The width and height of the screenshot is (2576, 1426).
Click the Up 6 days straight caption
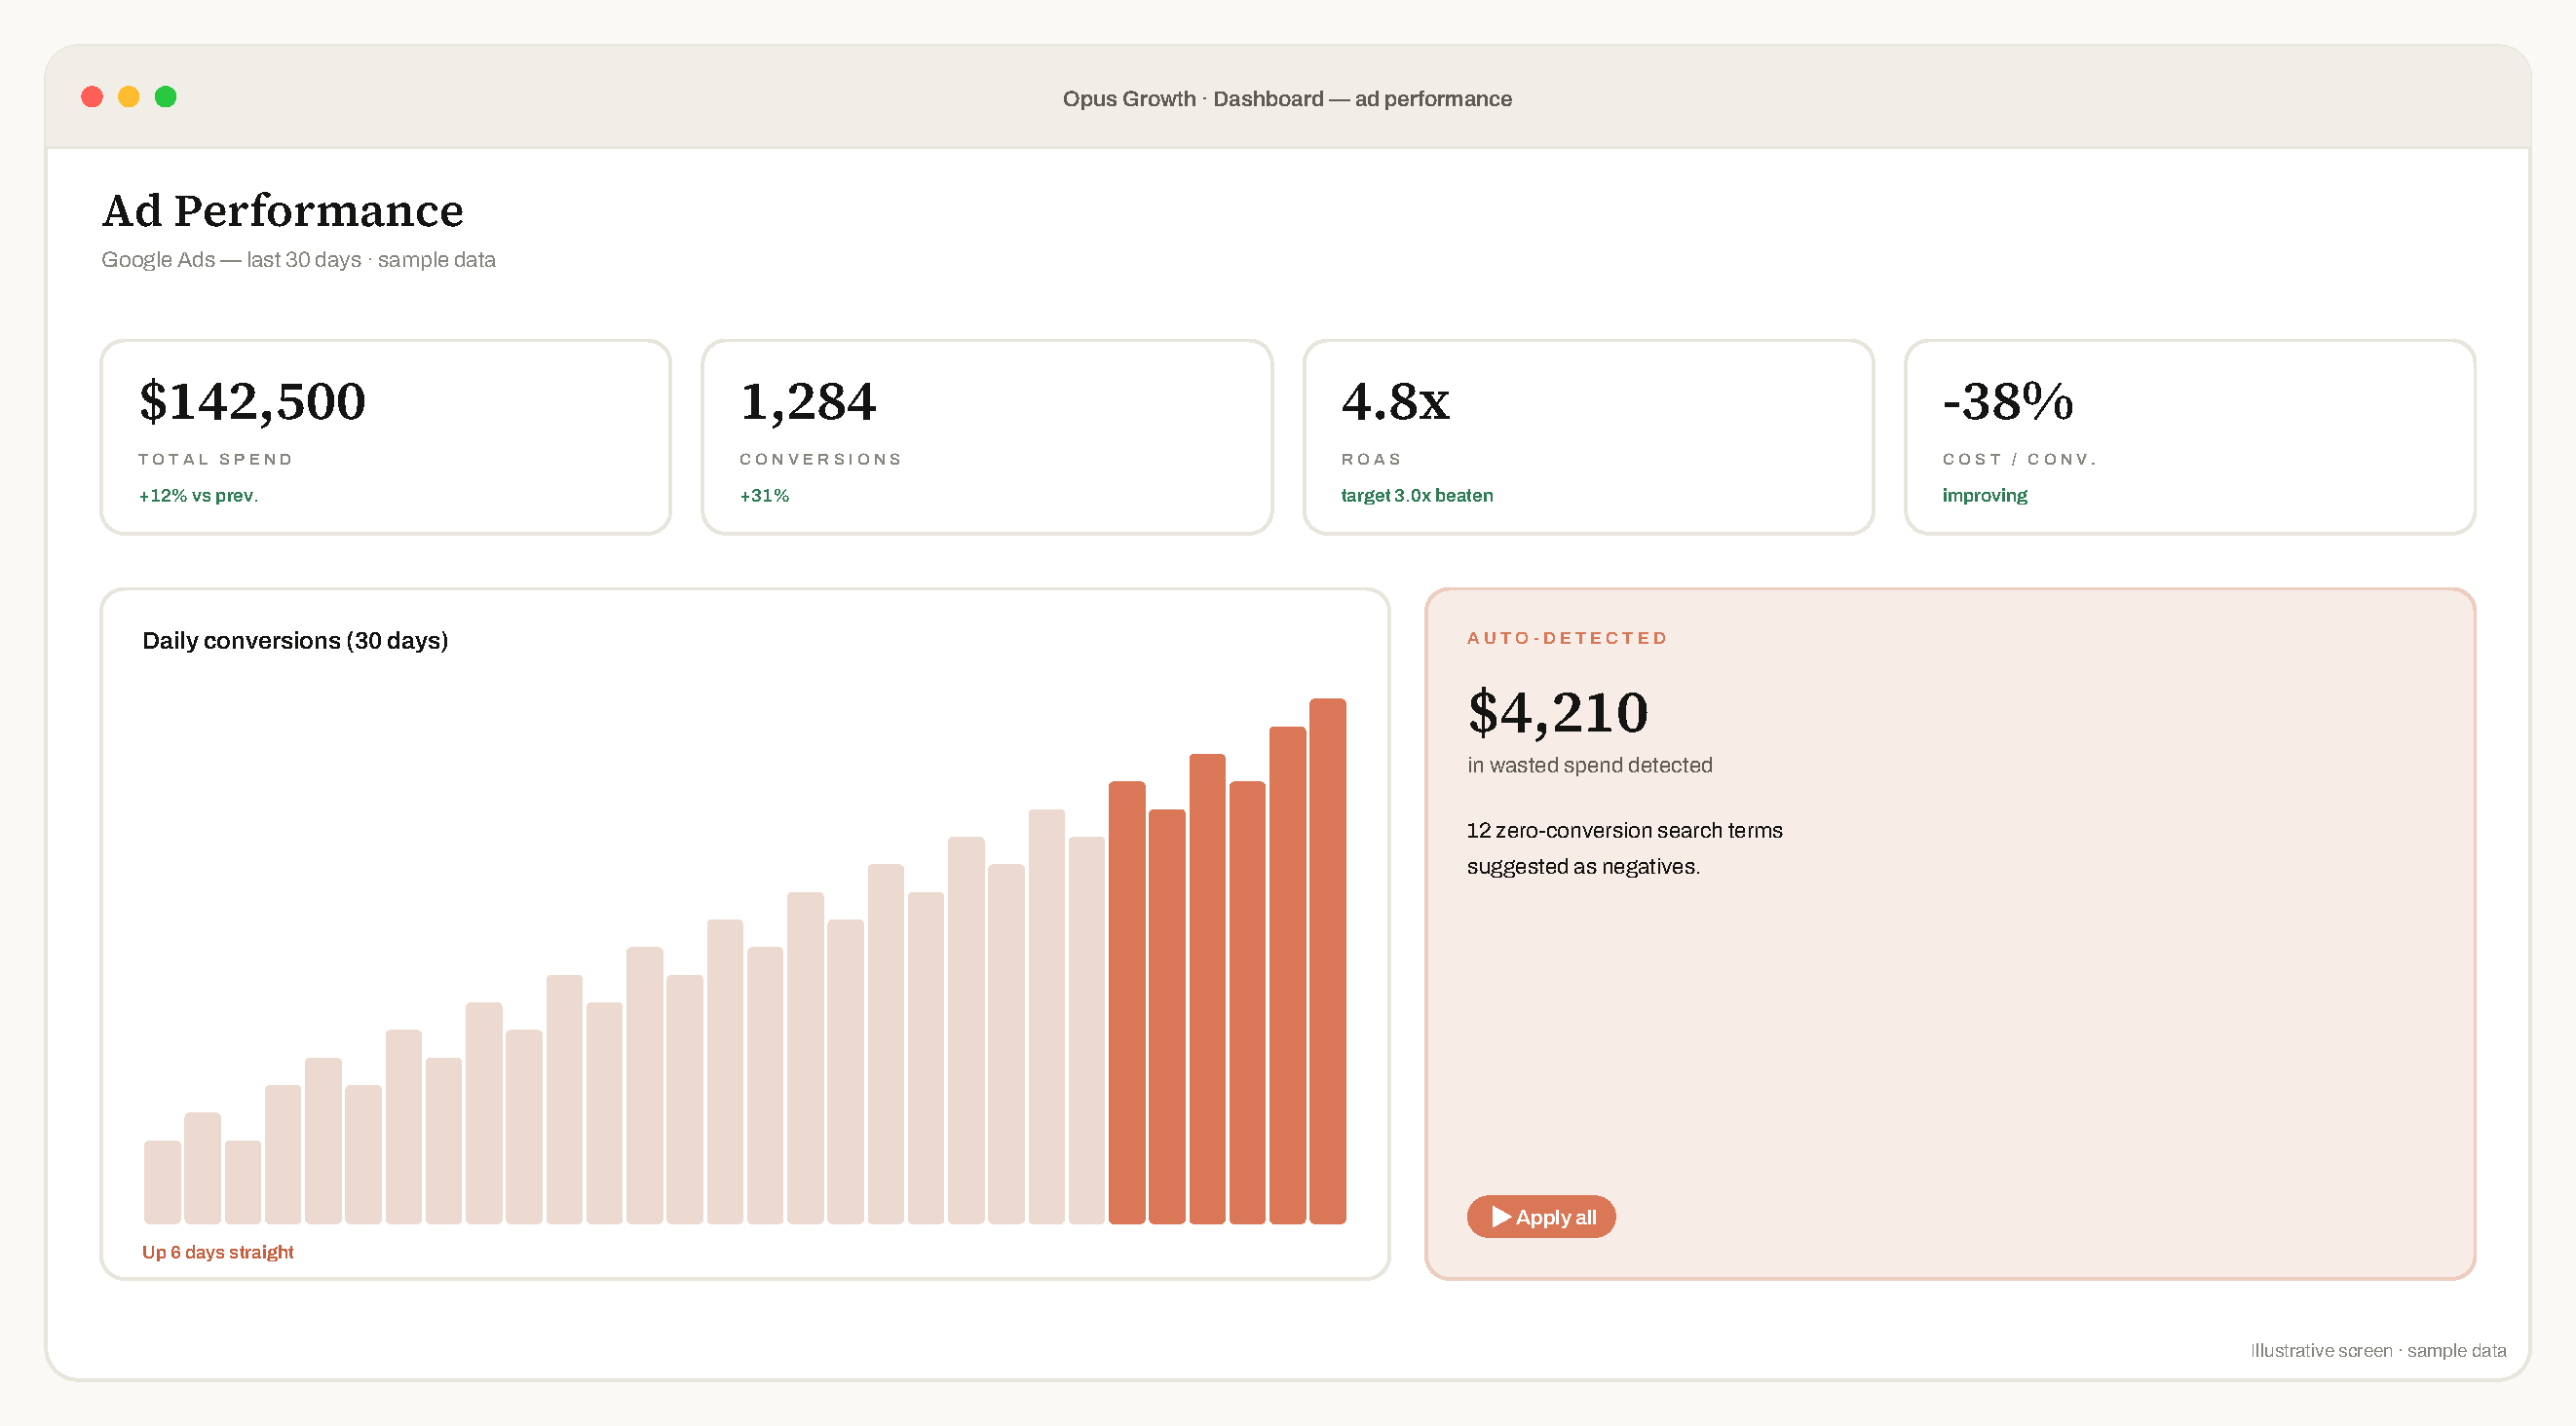coord(218,1252)
